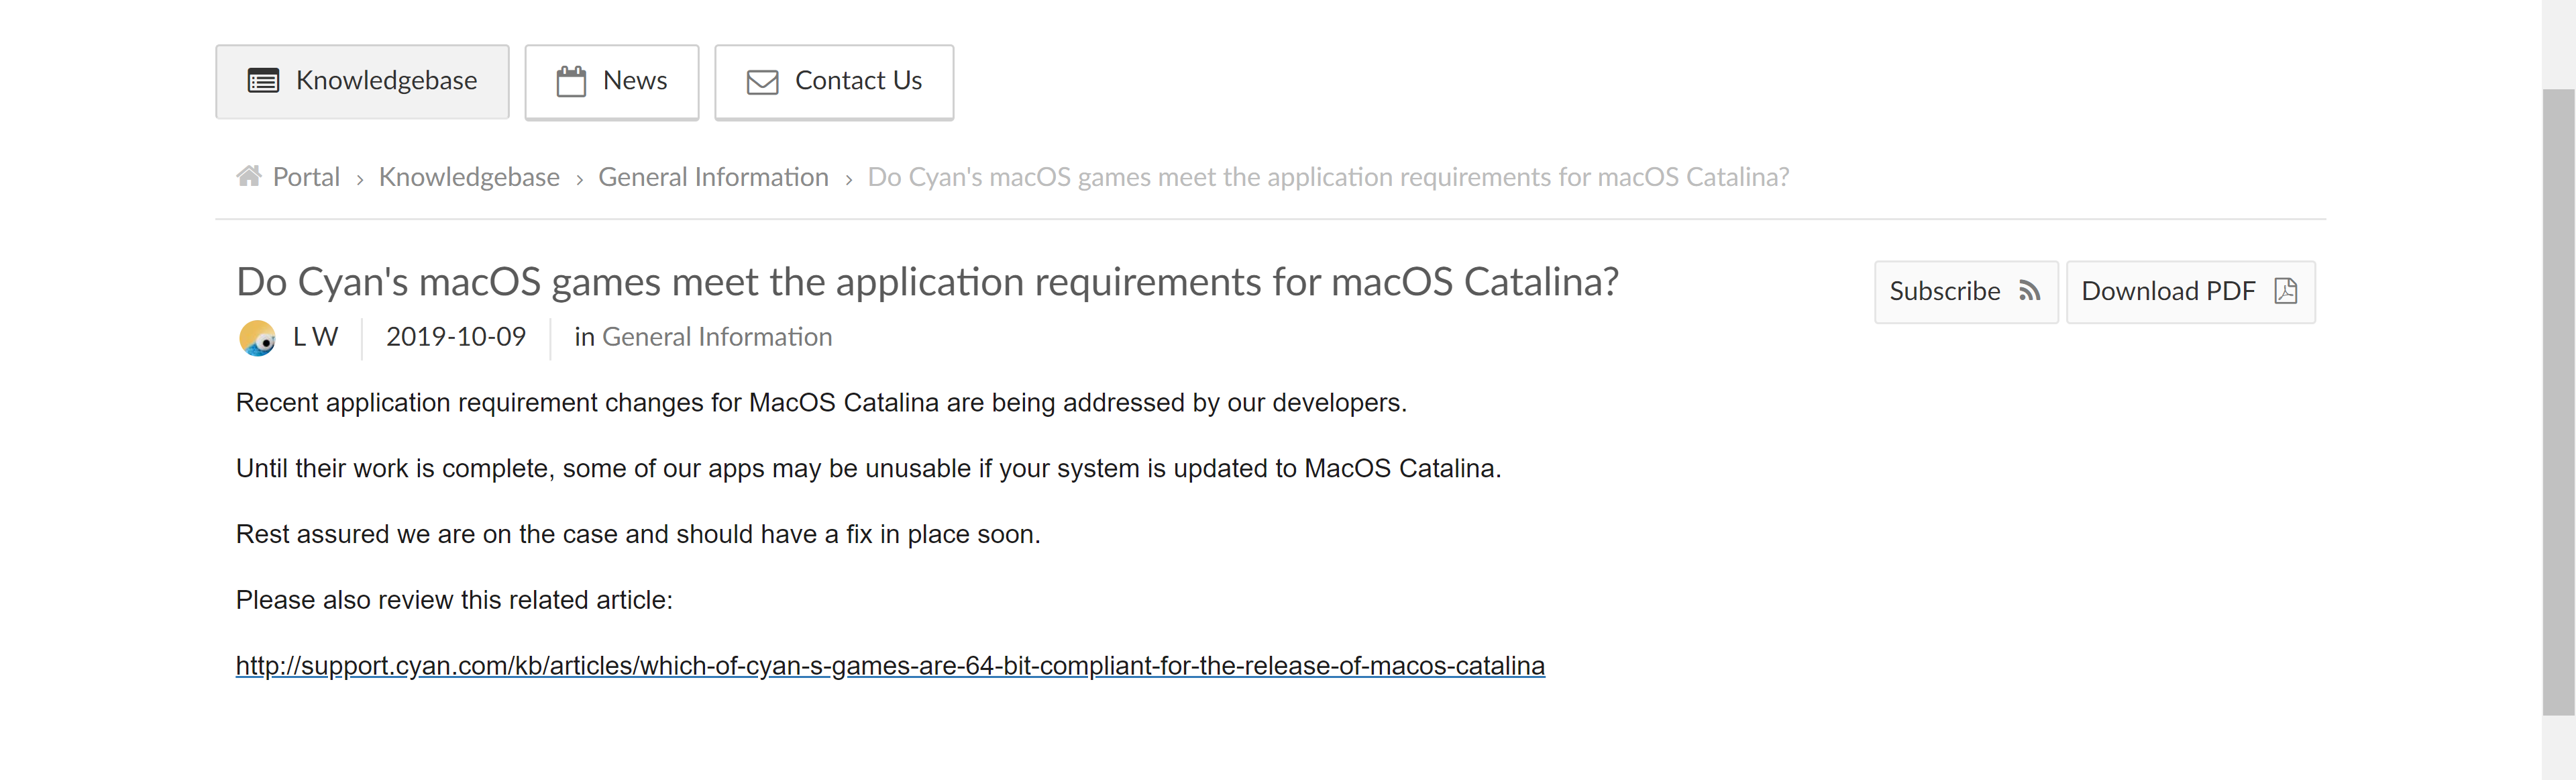Click the 'Rest assured' paragraph
Viewport: 2576px width, 780px height.
pos(638,535)
